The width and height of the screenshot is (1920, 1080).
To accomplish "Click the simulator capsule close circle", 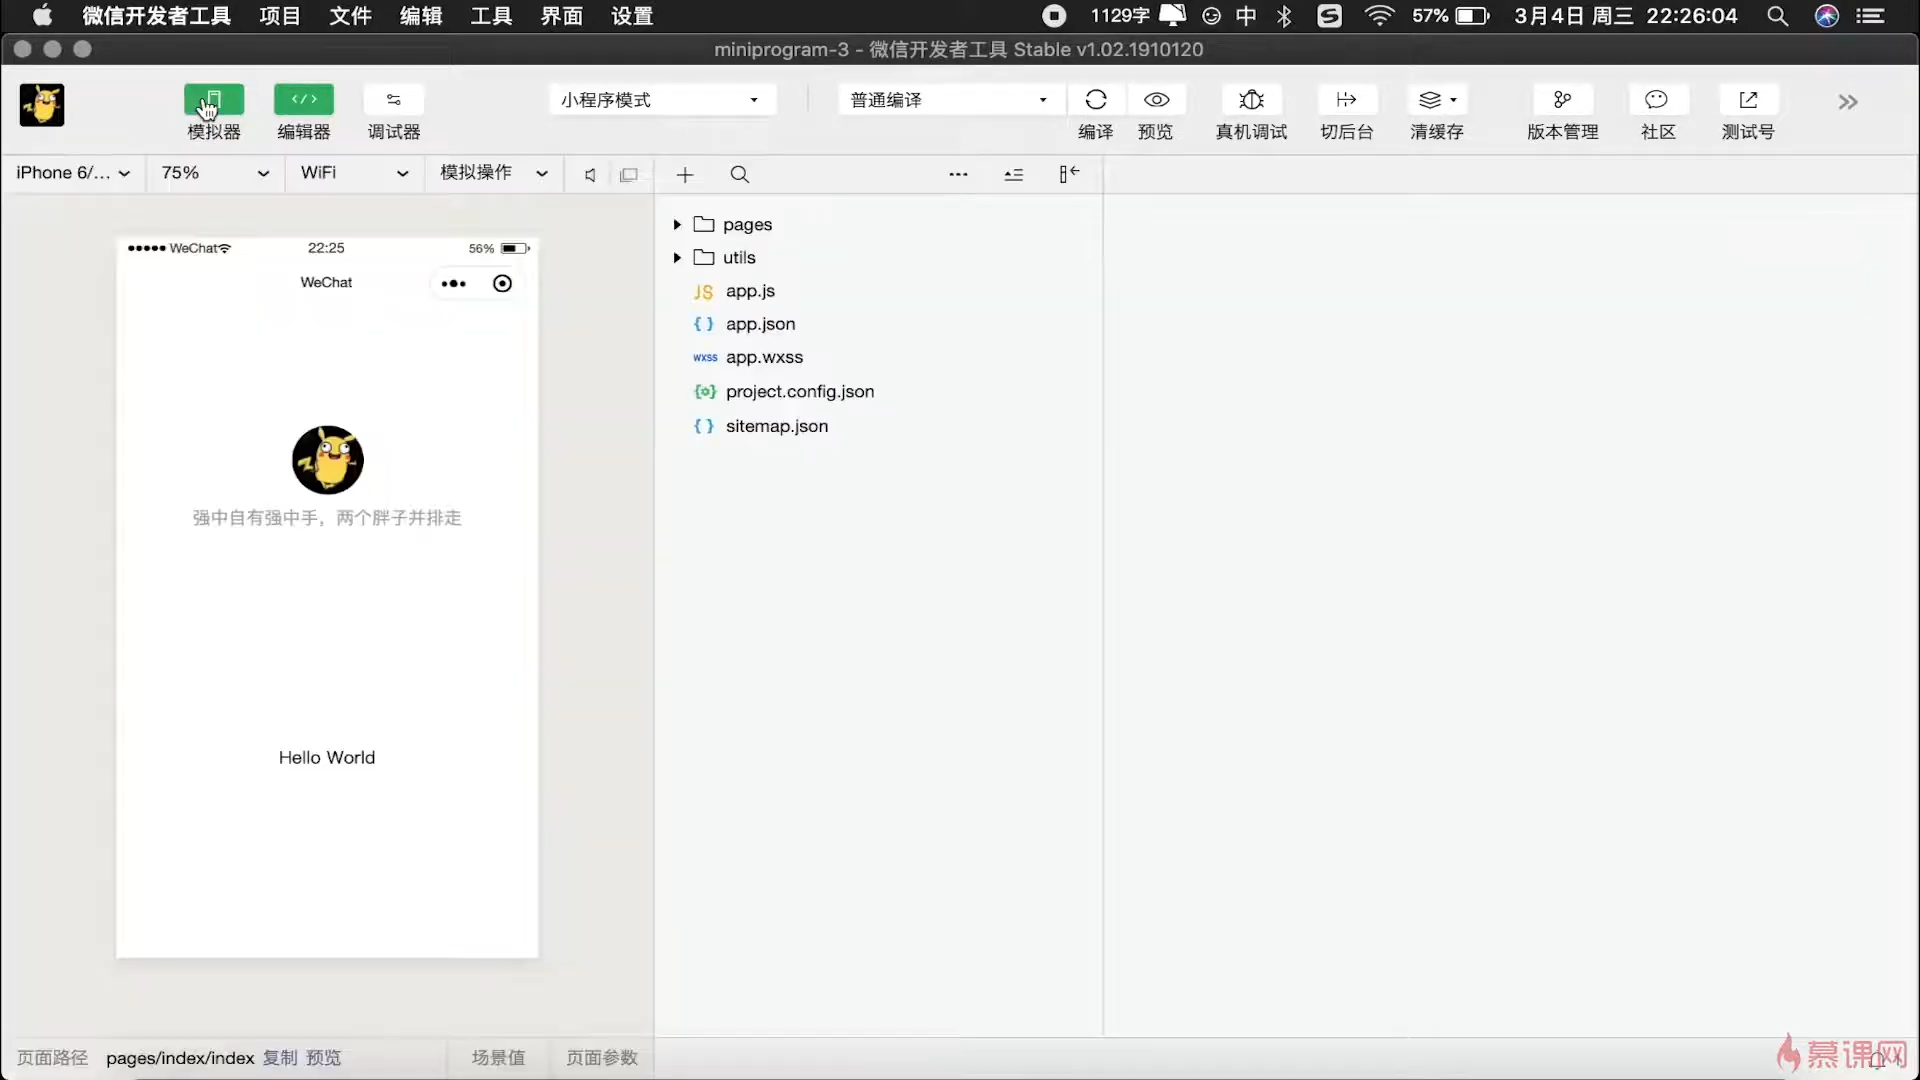I will [x=502, y=284].
